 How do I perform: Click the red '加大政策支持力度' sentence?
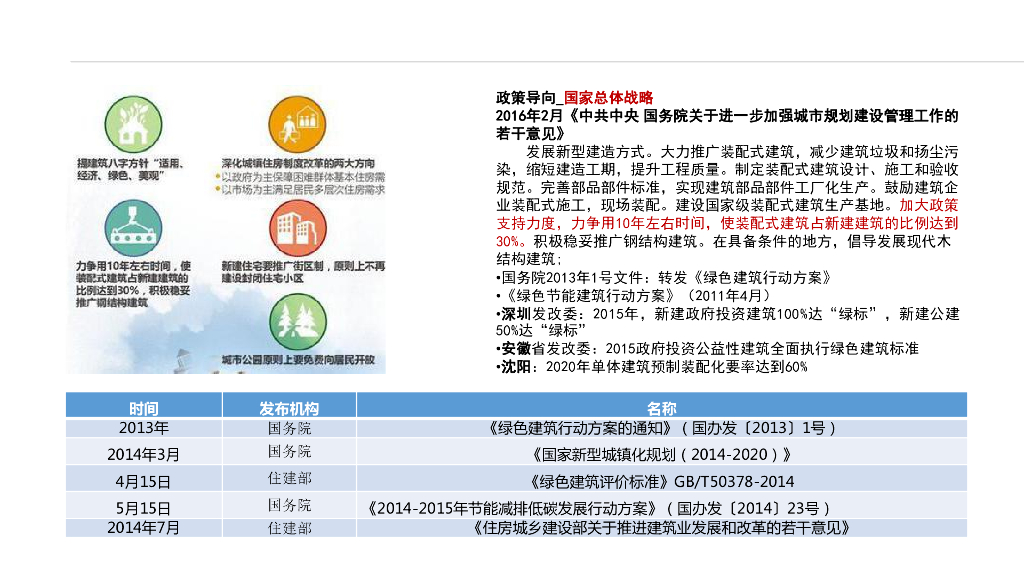tap(727, 223)
